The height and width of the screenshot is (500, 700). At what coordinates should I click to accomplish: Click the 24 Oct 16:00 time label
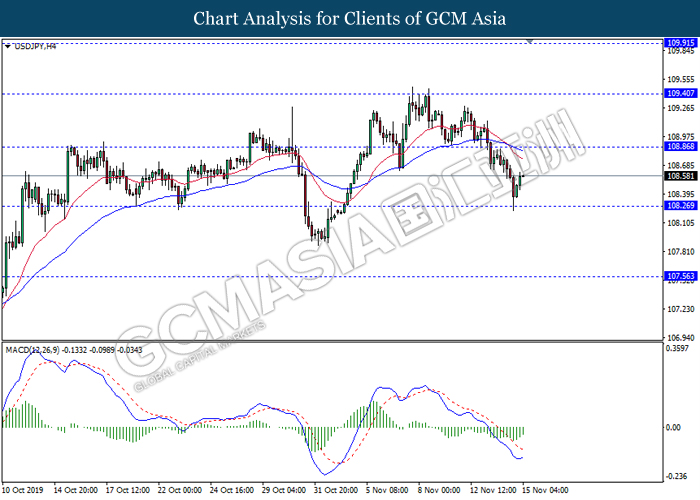pyautogui.click(x=232, y=490)
